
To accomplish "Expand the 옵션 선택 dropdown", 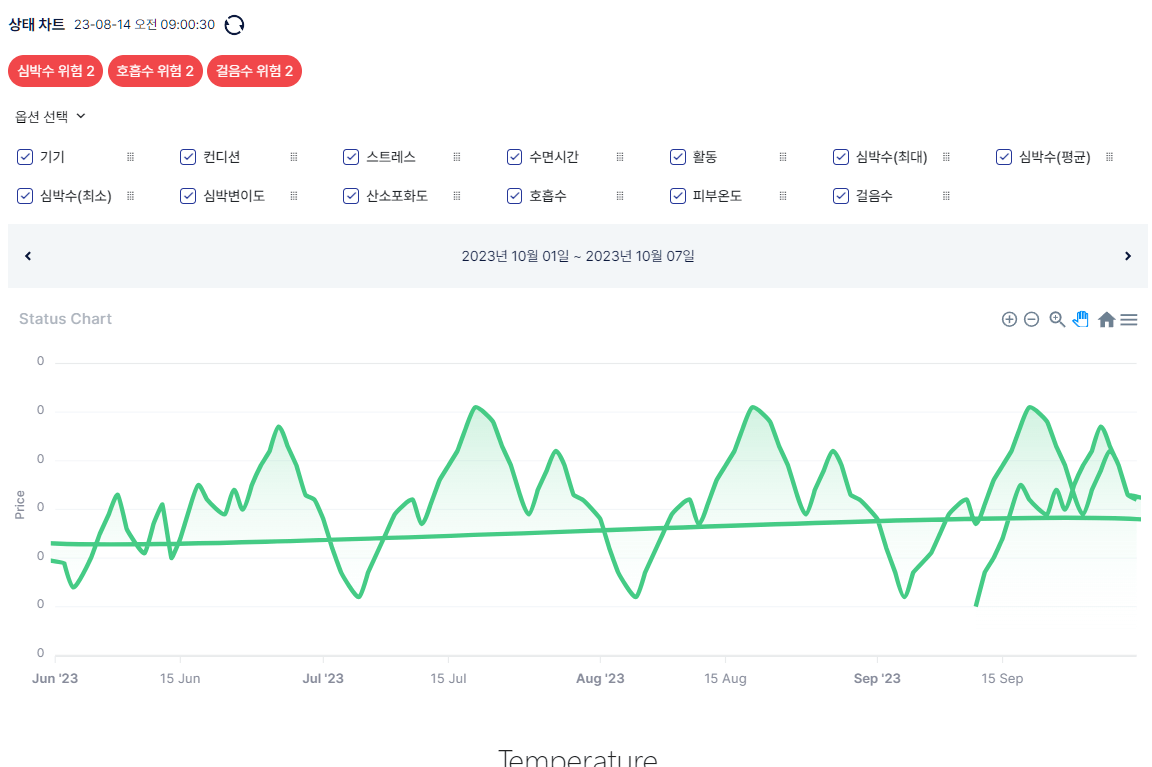I will (x=50, y=116).
